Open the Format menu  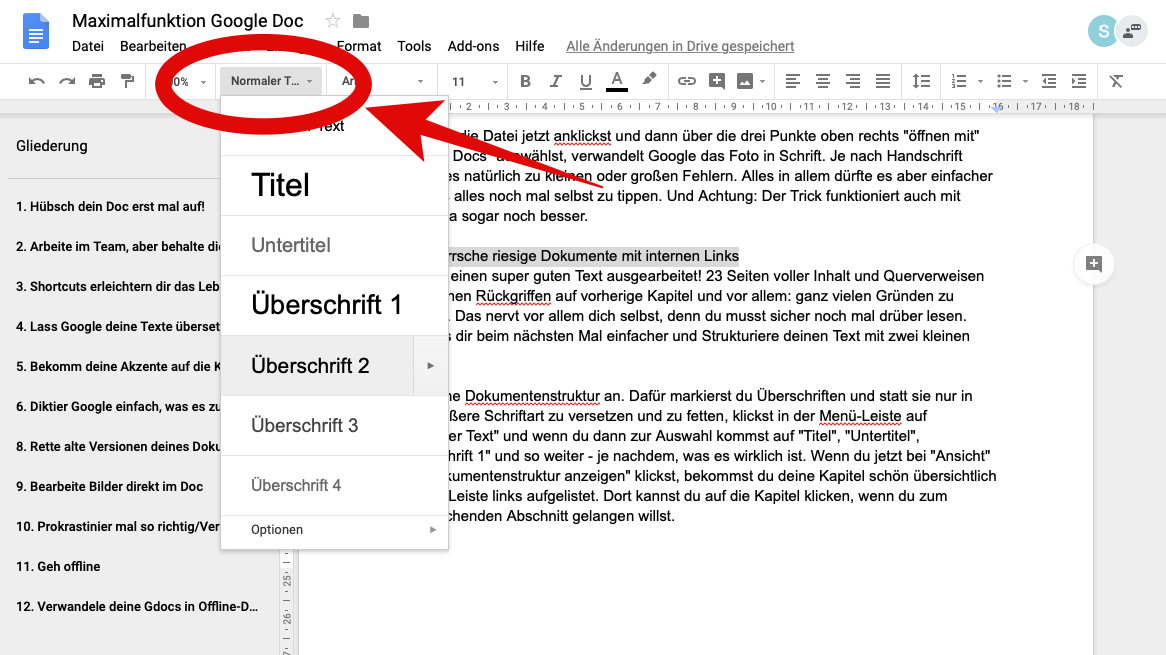pyautogui.click(x=359, y=46)
